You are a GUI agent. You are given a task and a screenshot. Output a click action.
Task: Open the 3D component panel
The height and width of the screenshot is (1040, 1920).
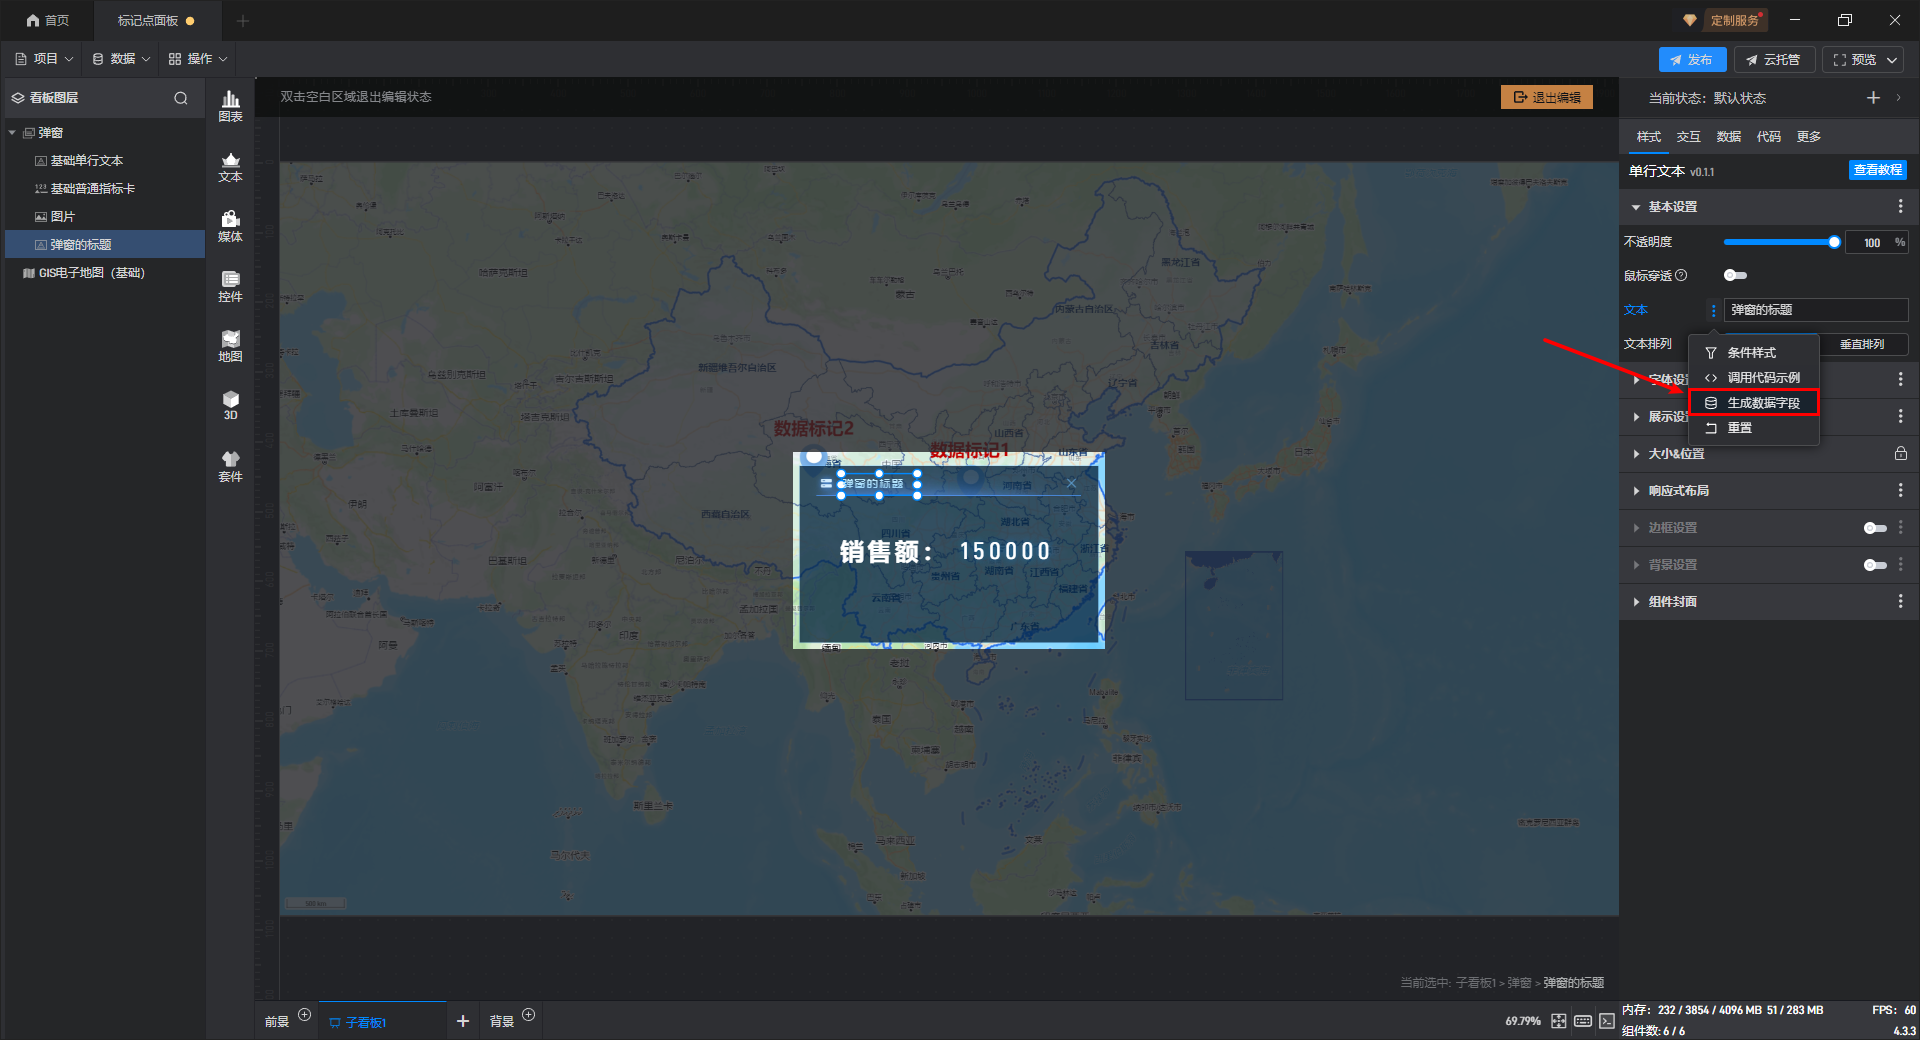(x=230, y=405)
